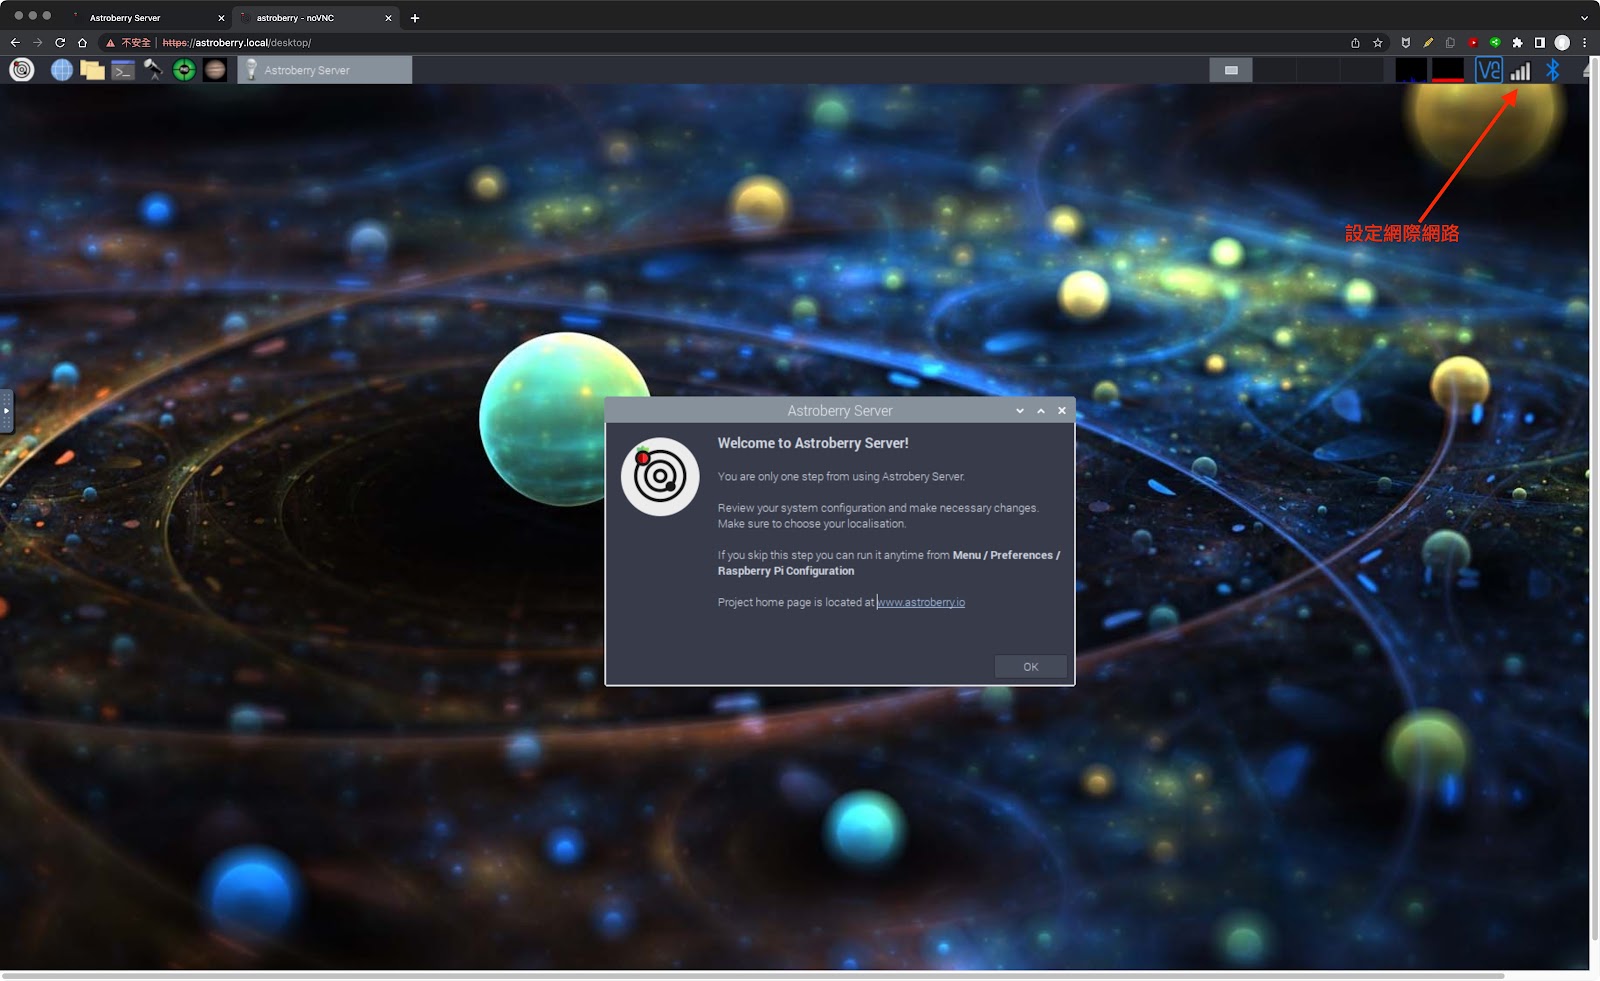The width and height of the screenshot is (1600, 981).
Task: Go back in browser history
Action: pos(15,43)
